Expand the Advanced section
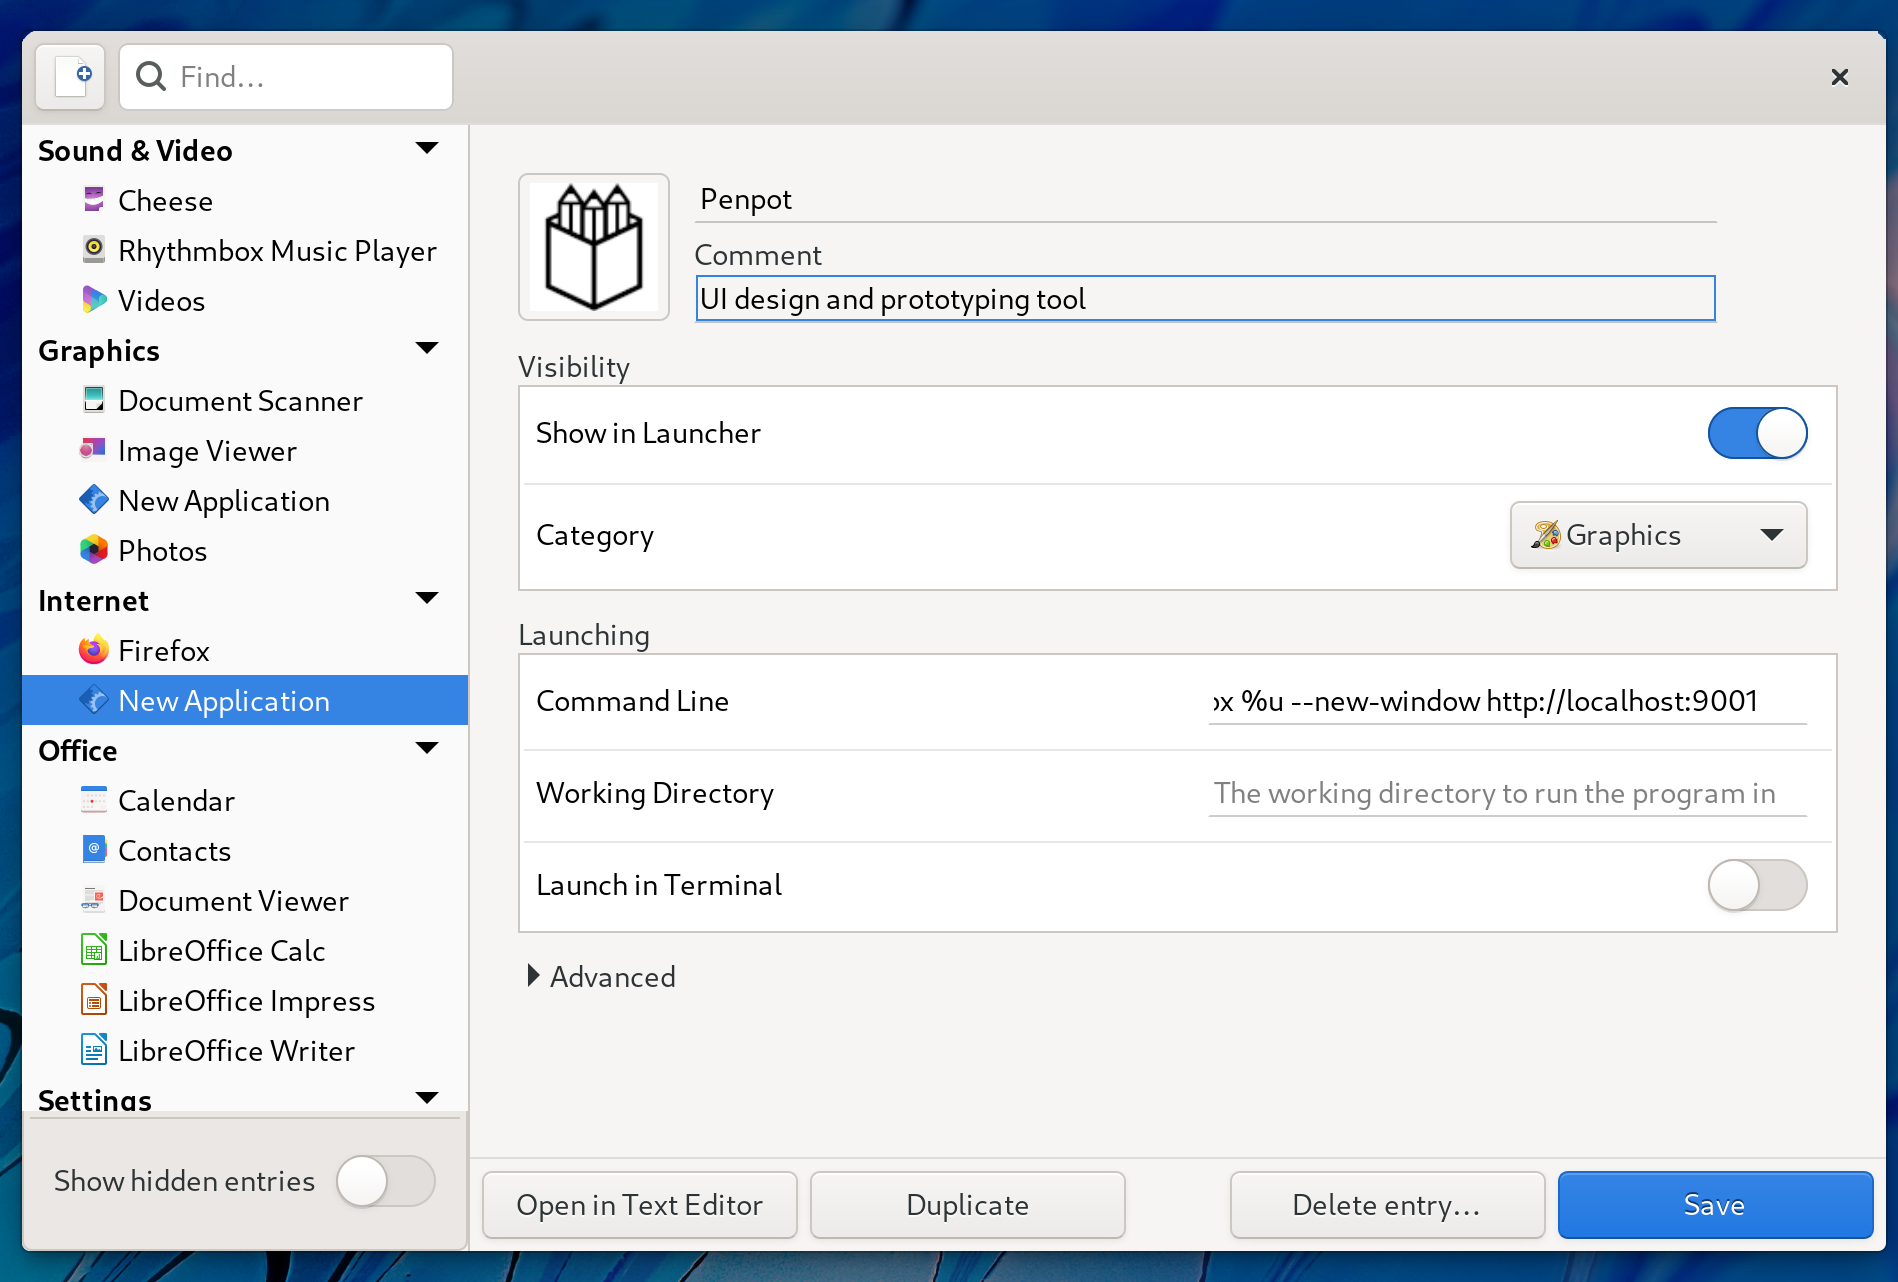The width and height of the screenshot is (1898, 1282). (602, 976)
